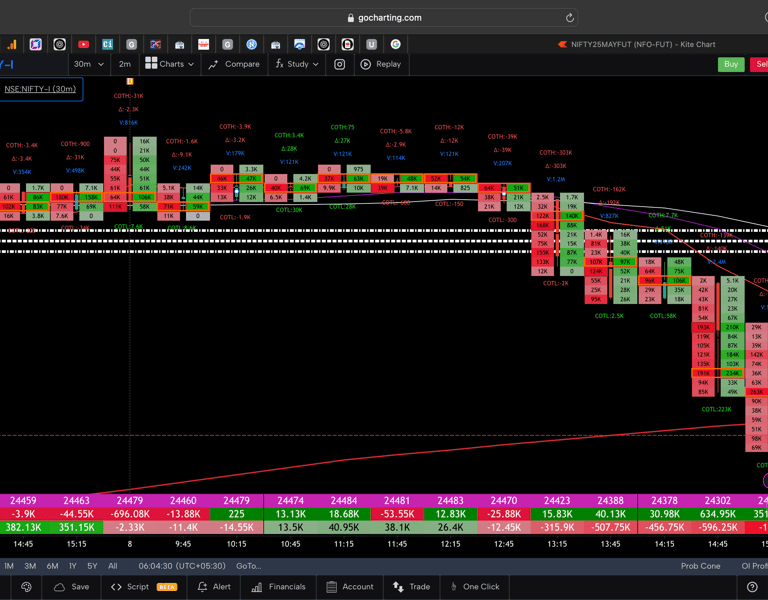This screenshot has width=768, height=600.
Task: Take a chart snapshot with the camera icon
Action: [x=339, y=64]
